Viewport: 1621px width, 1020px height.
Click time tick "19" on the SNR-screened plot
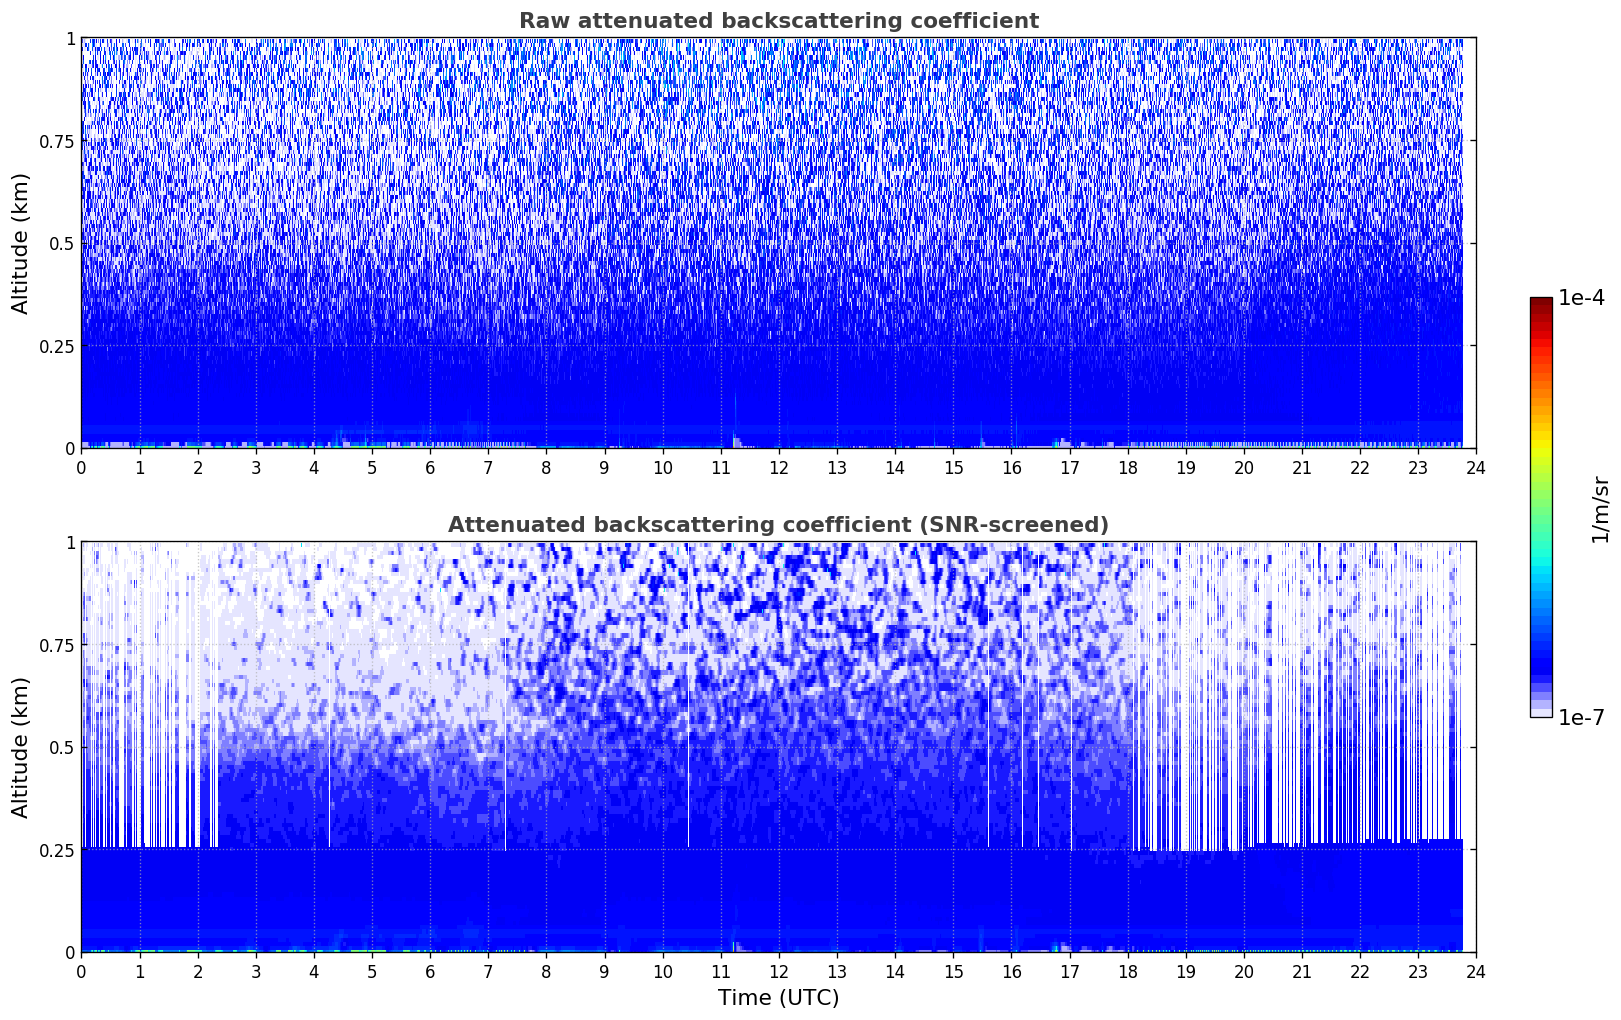pyautogui.click(x=1186, y=971)
